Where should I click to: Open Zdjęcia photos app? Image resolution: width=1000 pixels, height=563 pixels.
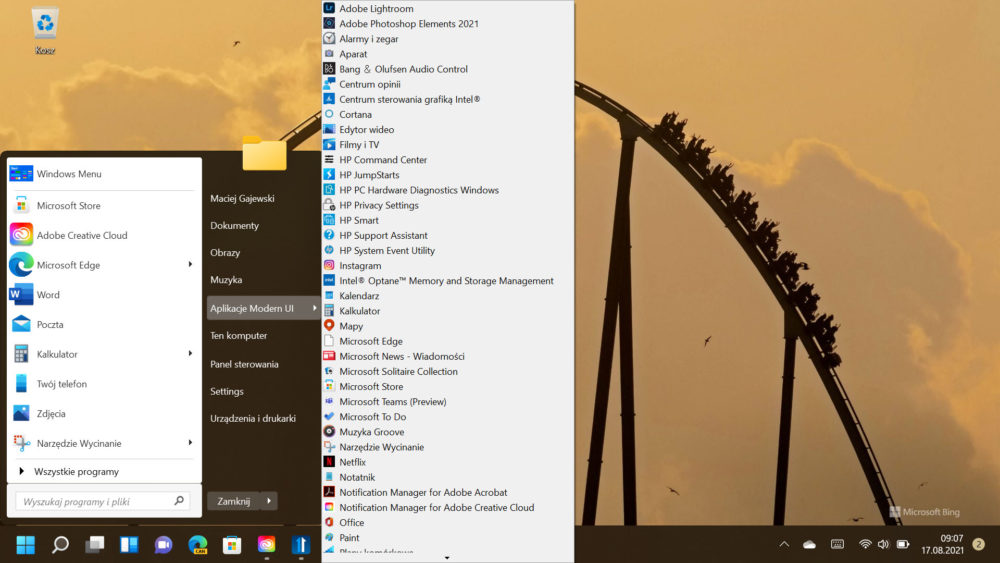(103, 414)
